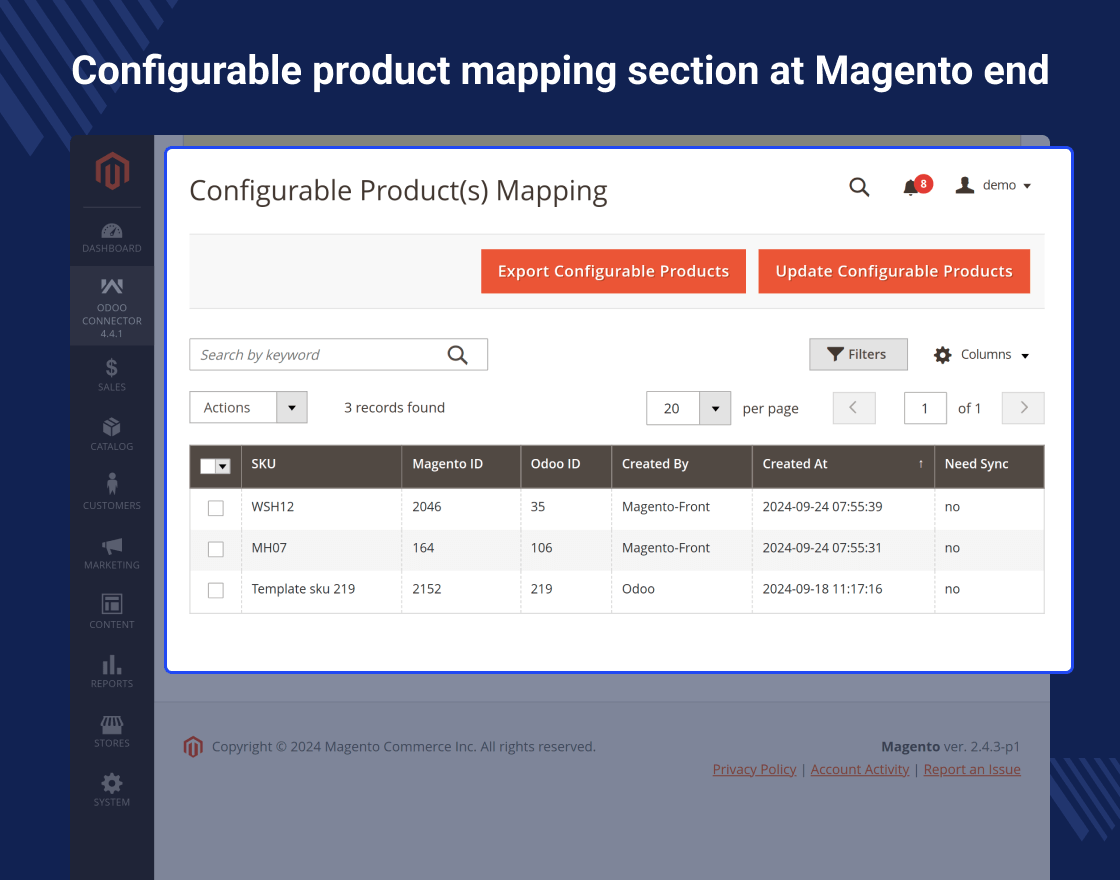1120x880 pixels.
Task: Sort by SKU column header
Action: 321,466
